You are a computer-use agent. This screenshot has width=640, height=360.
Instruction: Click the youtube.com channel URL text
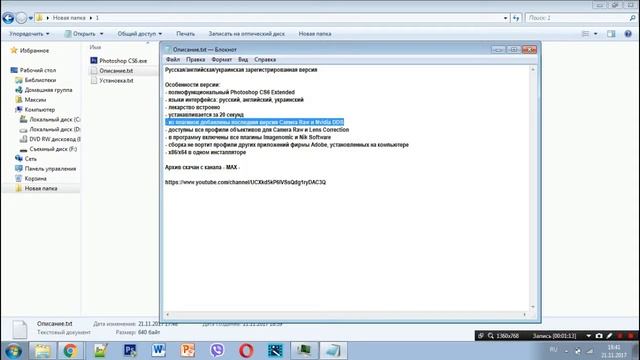click(x=245, y=182)
